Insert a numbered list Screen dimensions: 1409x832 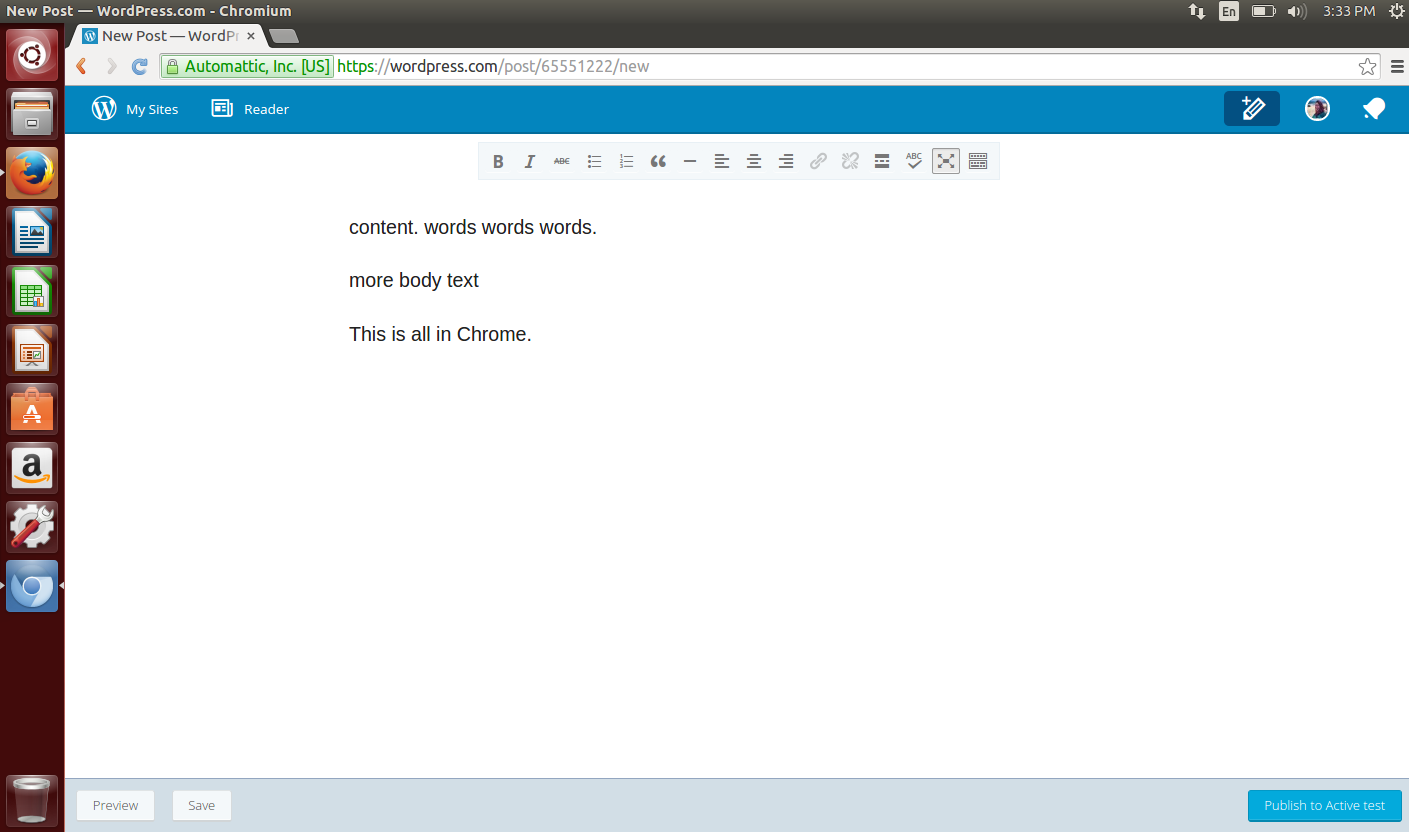[626, 162]
